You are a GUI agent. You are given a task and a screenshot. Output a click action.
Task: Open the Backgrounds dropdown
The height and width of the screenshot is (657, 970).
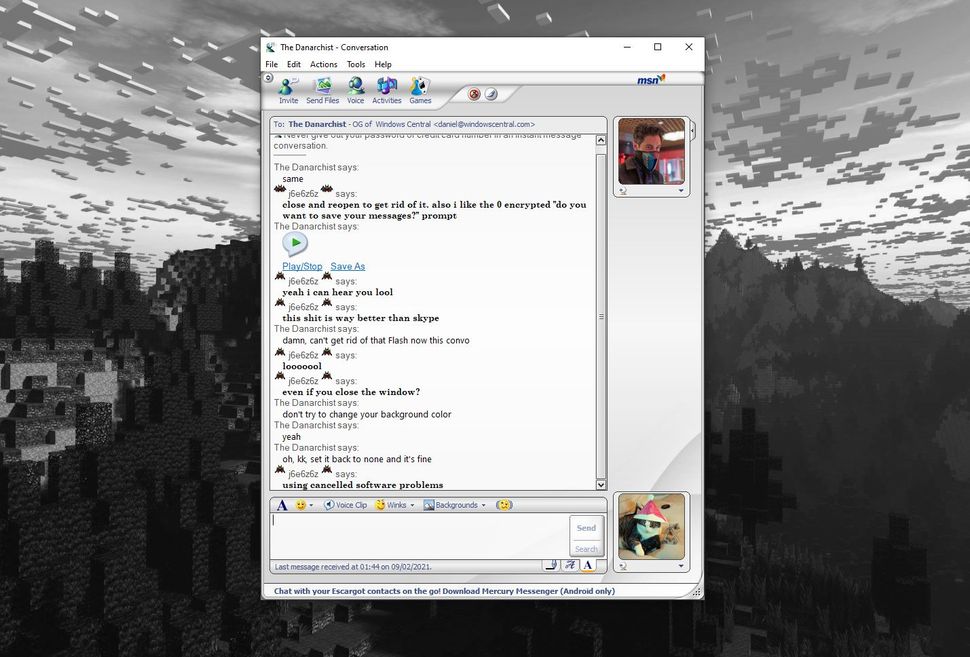[455, 505]
